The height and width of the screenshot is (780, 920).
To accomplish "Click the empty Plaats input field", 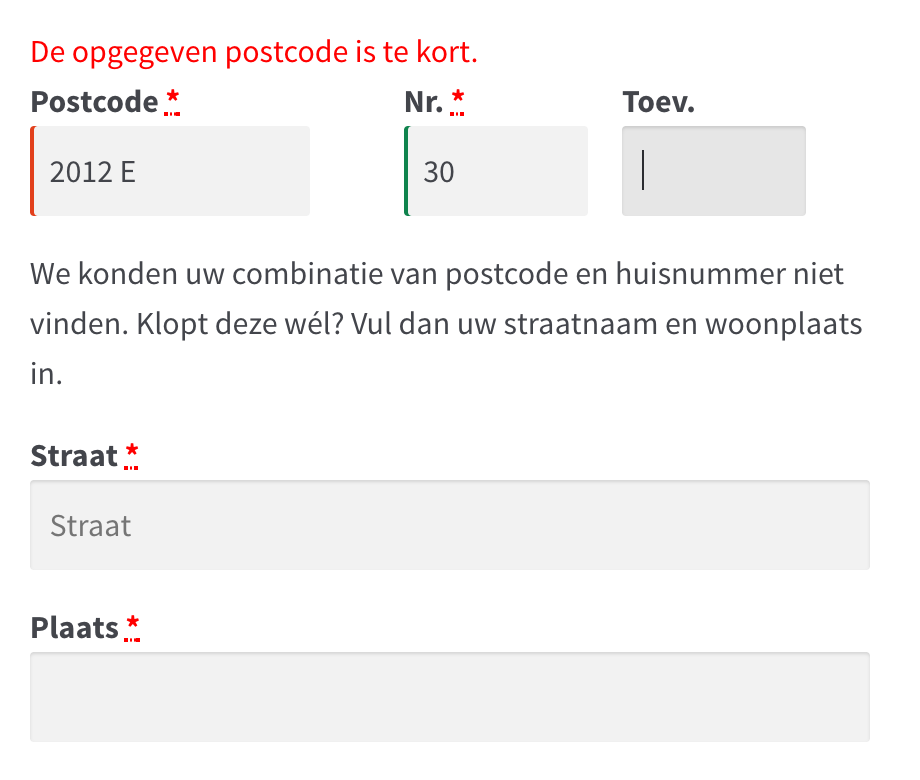I will click(x=450, y=697).
